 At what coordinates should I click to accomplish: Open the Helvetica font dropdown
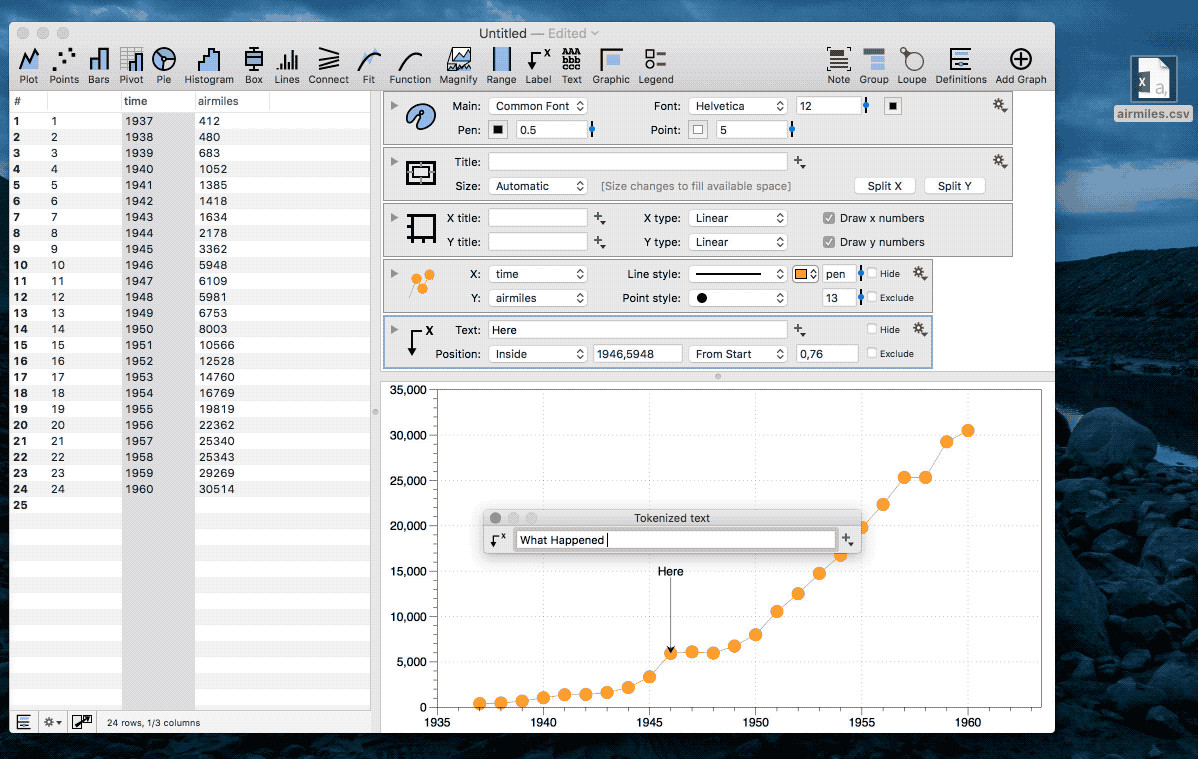[x=738, y=105]
